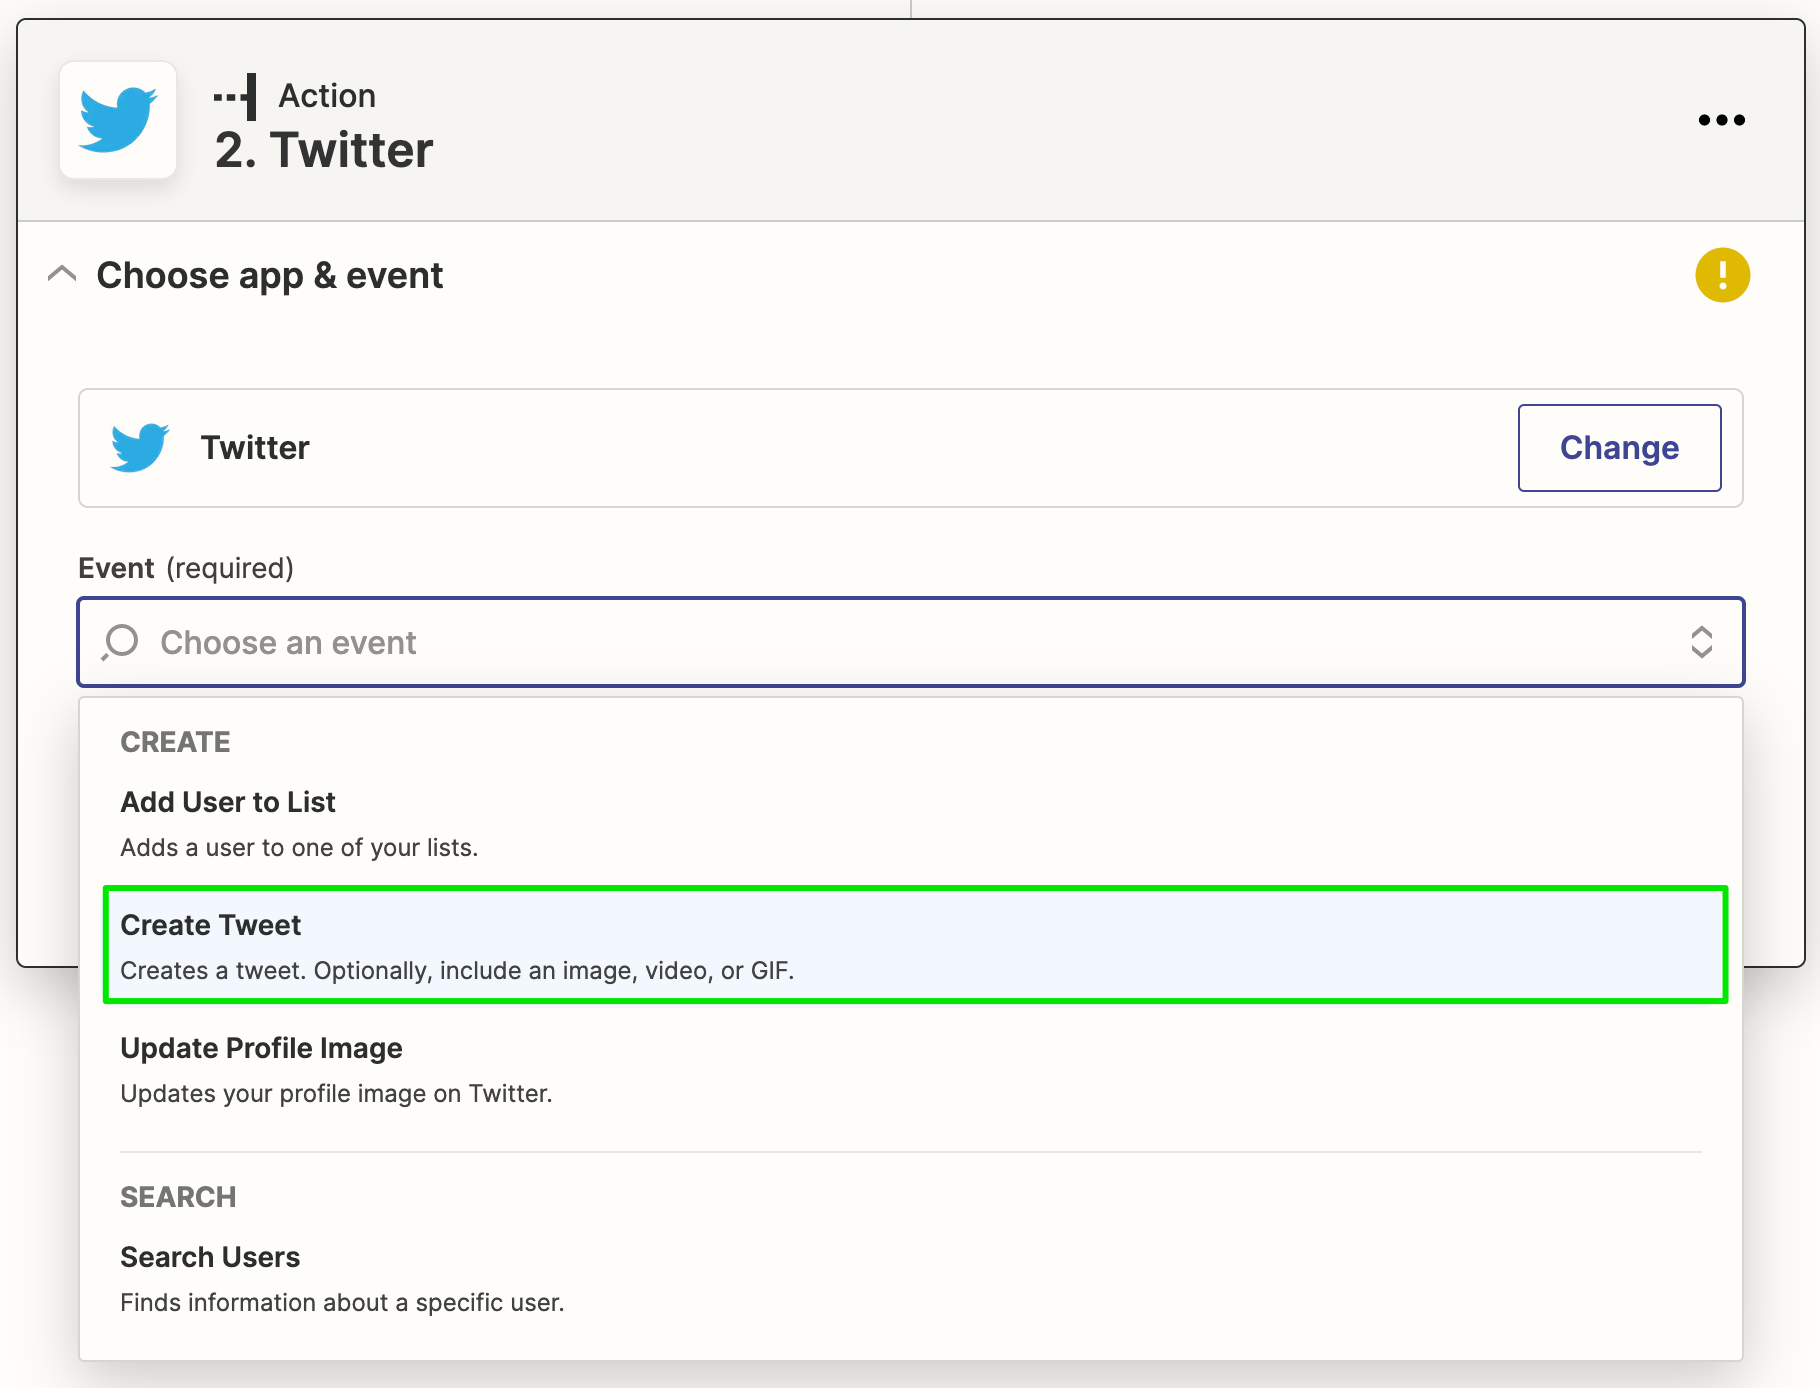Click the yellow warning exclamation icon
This screenshot has height=1388, width=1820.
[1722, 275]
